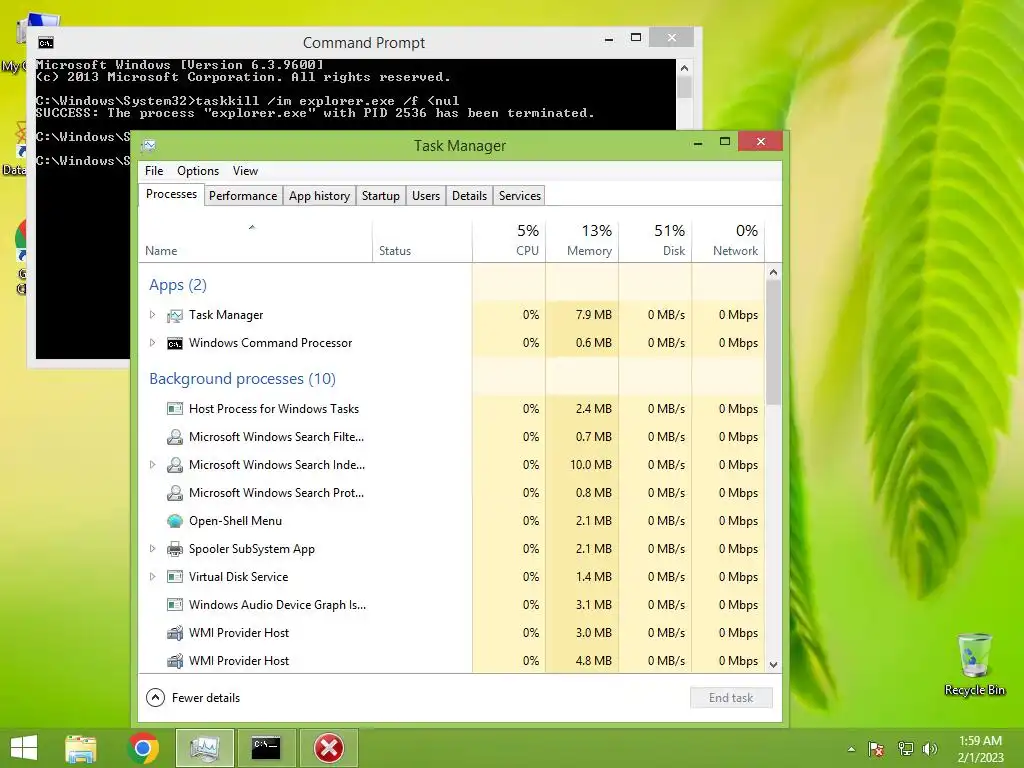Click the process list scroll up arrow

click(x=773, y=272)
